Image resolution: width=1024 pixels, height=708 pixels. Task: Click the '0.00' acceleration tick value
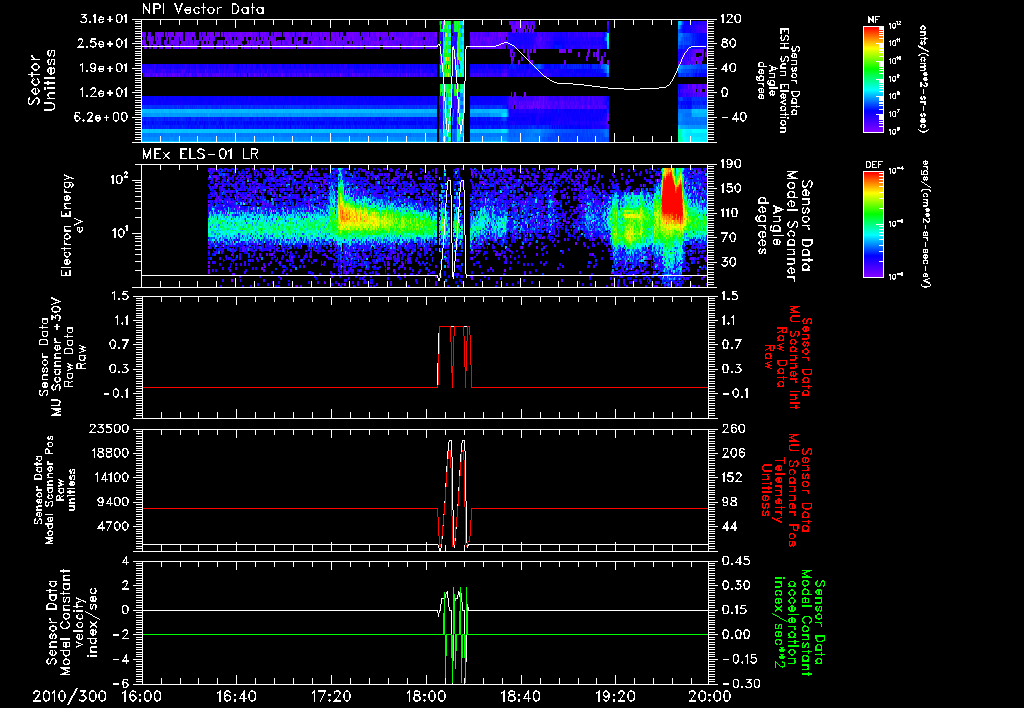(735, 635)
